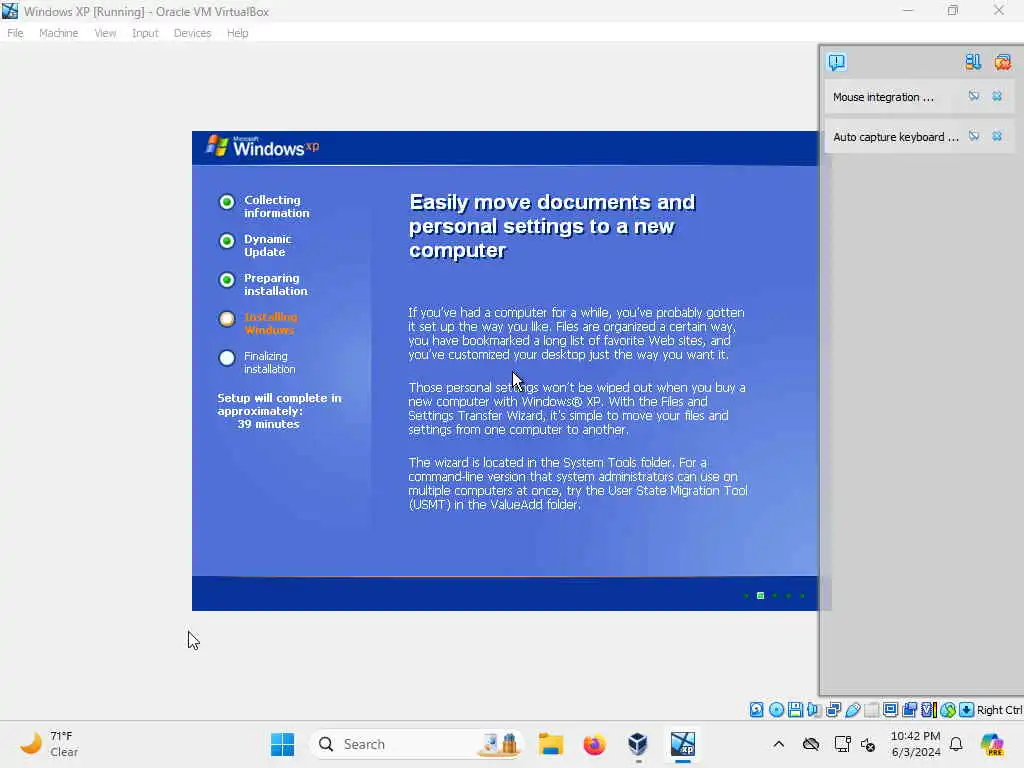Expand the Mouse integration notification message
Image resolution: width=1024 pixels, height=768 pixels.
point(883,97)
